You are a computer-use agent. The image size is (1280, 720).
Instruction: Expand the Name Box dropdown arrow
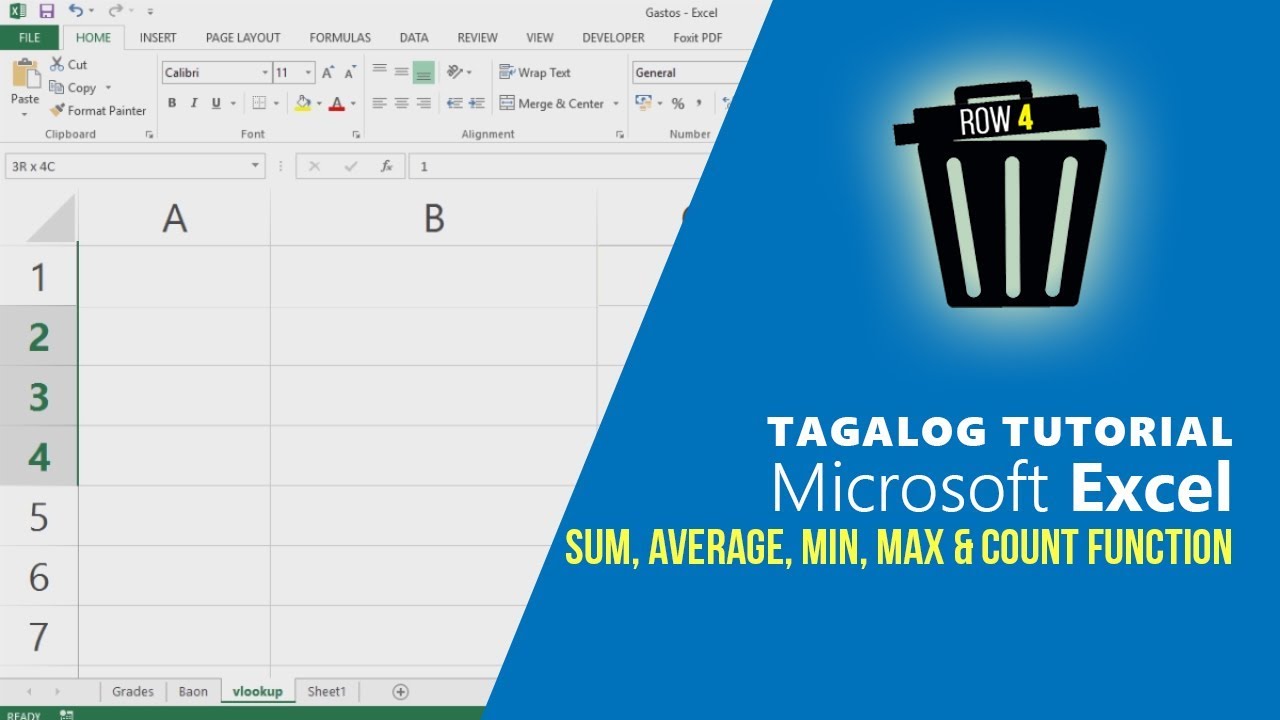[x=256, y=166]
